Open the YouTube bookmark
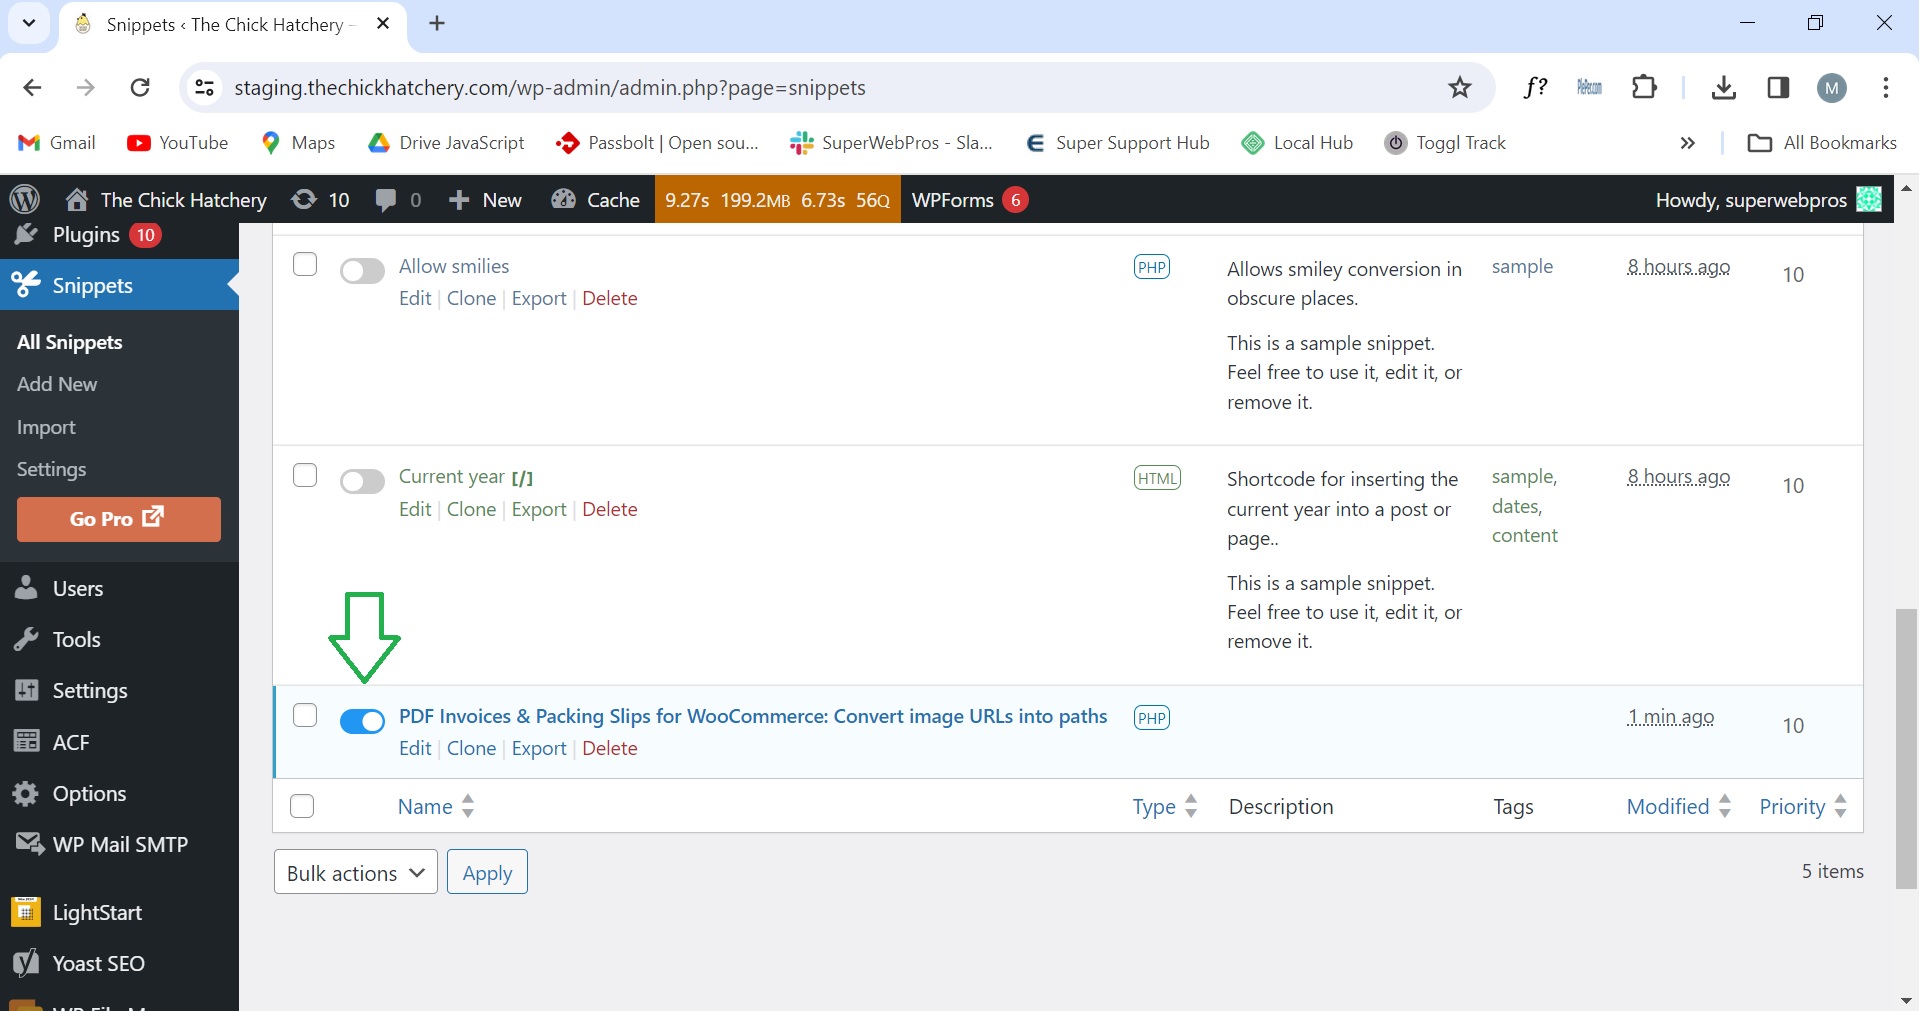Viewport: 1920px width, 1011px height. (178, 143)
